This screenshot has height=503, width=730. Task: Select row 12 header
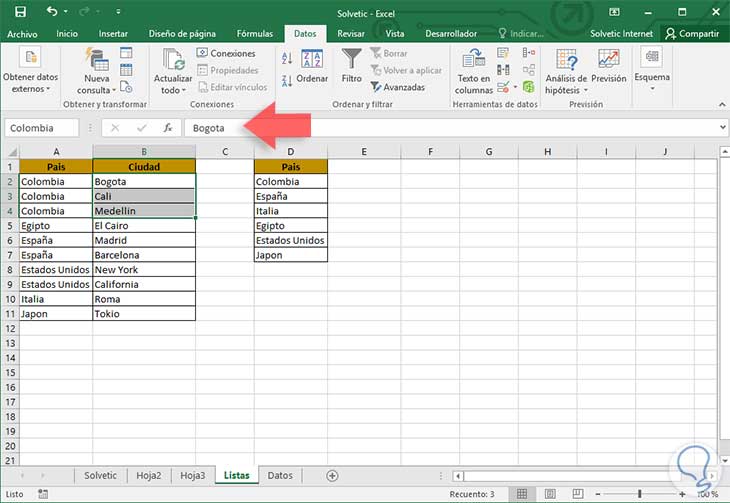coord(10,328)
